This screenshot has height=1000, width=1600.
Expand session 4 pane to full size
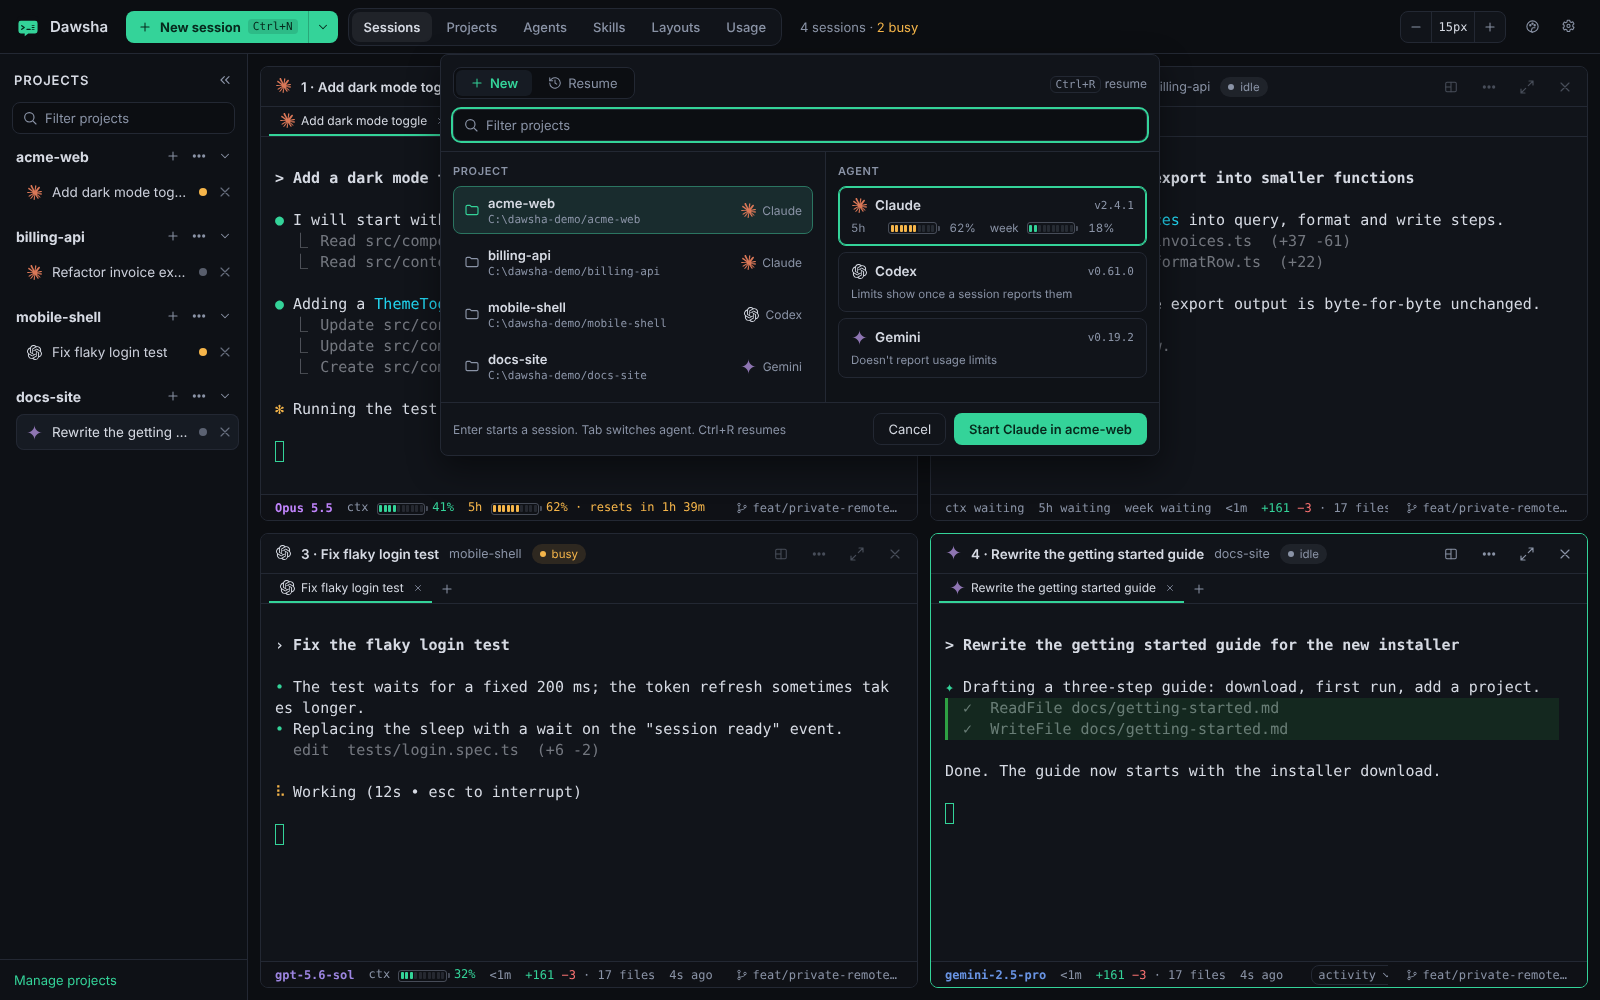(x=1527, y=554)
